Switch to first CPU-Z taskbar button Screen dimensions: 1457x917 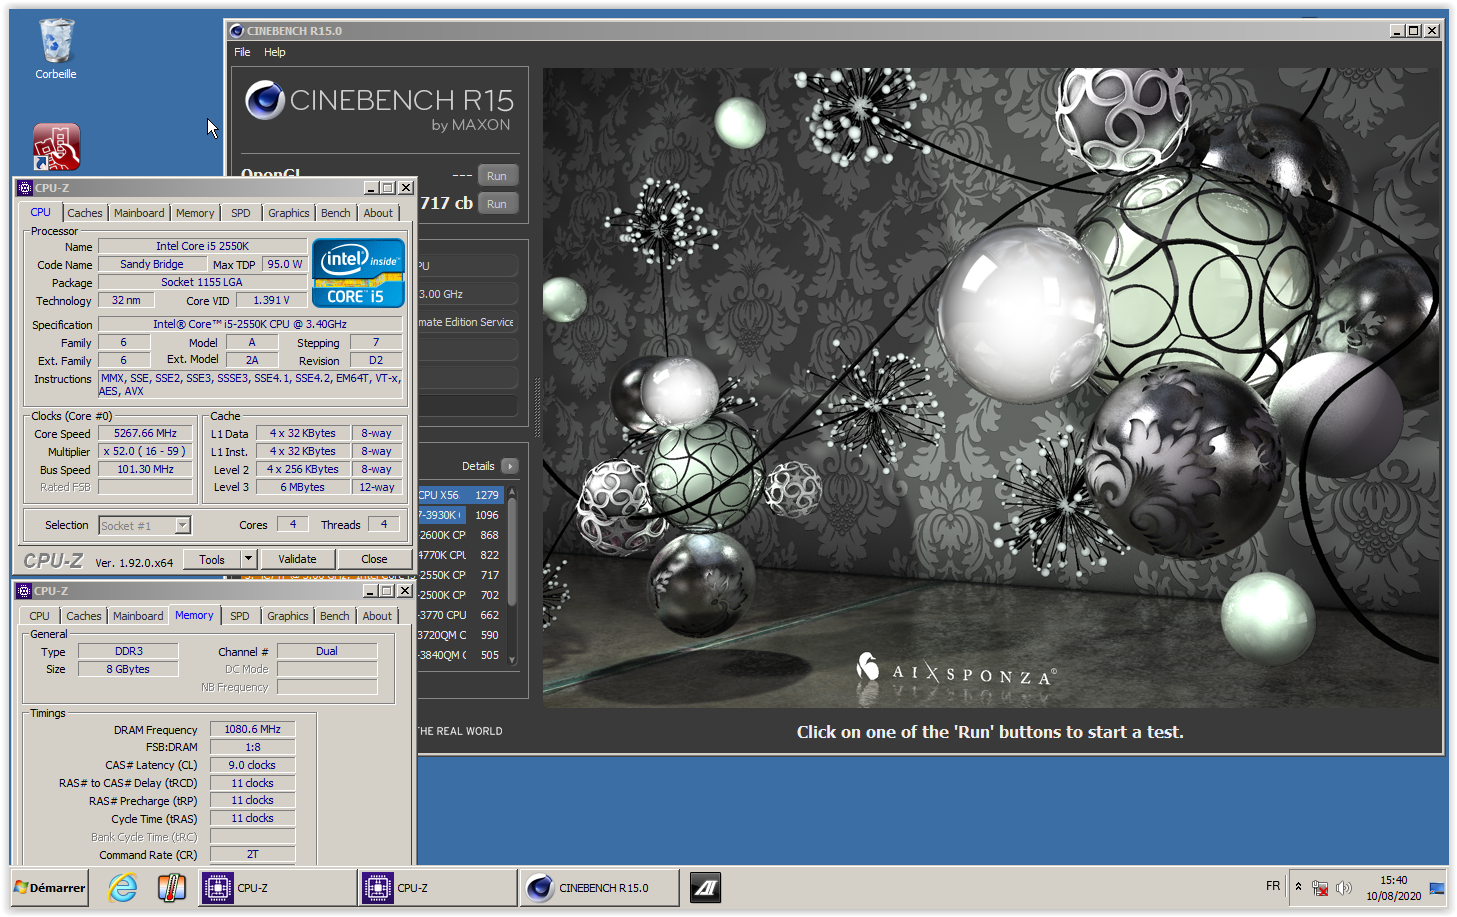(278, 887)
